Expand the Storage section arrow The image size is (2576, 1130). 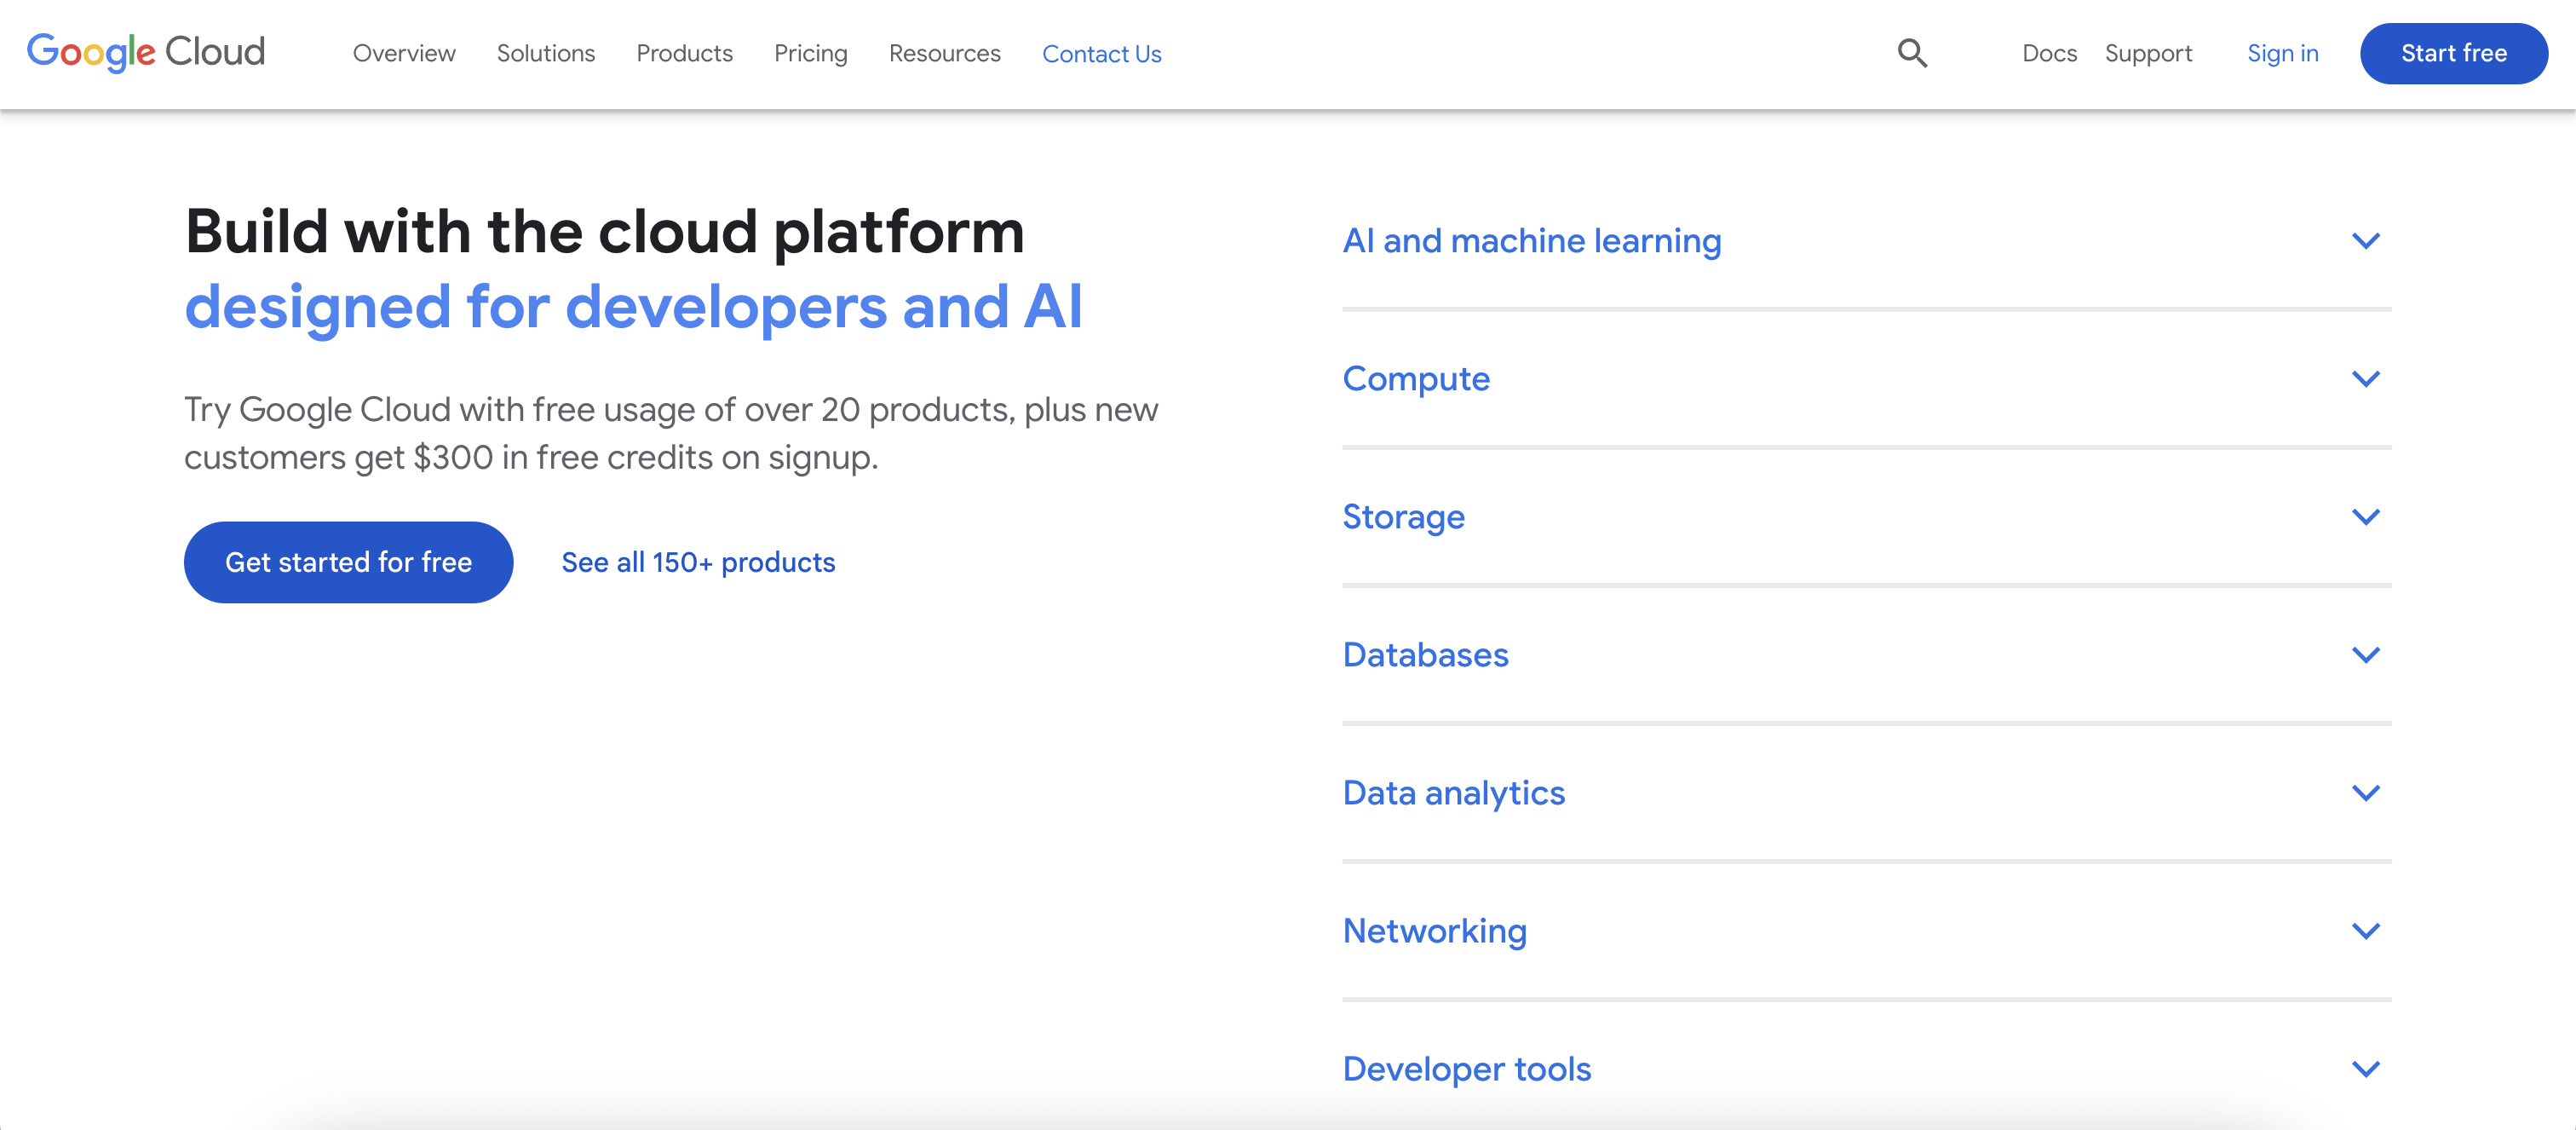pos(2365,517)
